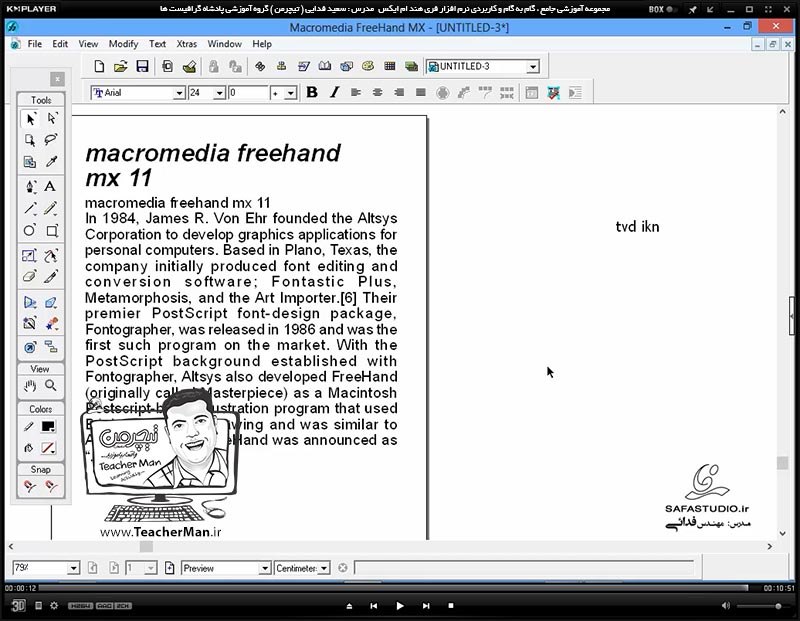Screen dimensions: 800x621
Task: Open the Preview mode dropdown
Action: (x=264, y=568)
